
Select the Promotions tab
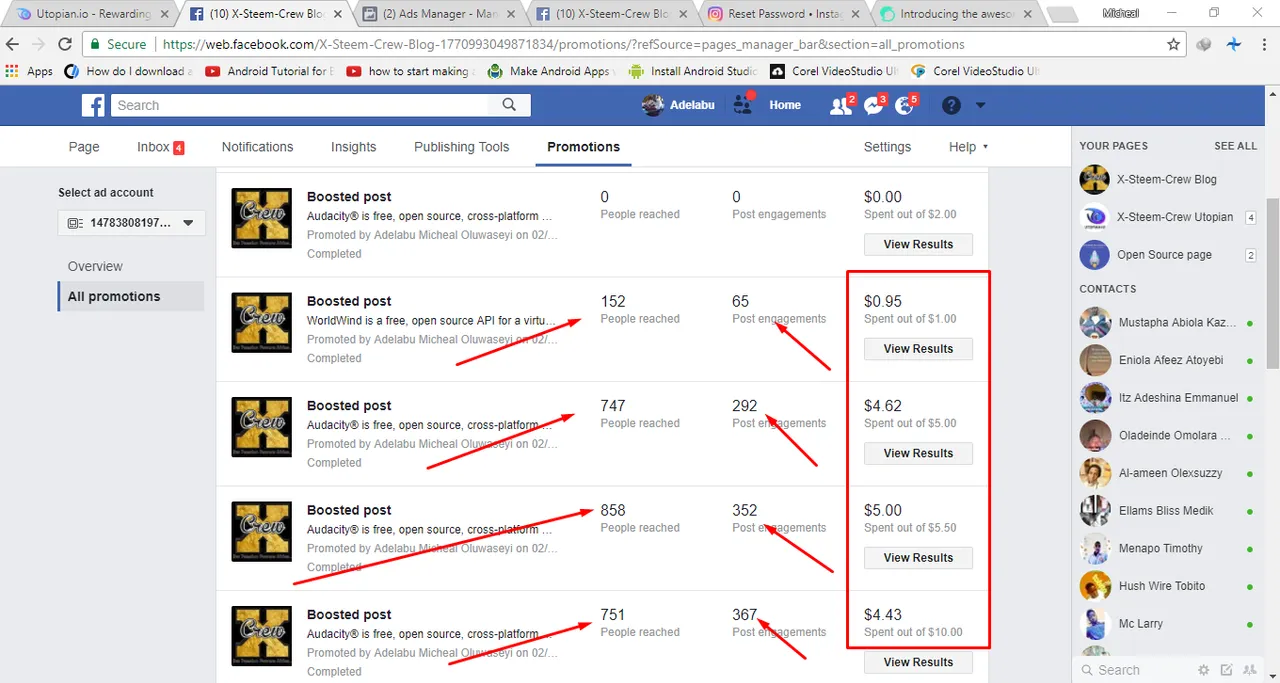tap(584, 147)
